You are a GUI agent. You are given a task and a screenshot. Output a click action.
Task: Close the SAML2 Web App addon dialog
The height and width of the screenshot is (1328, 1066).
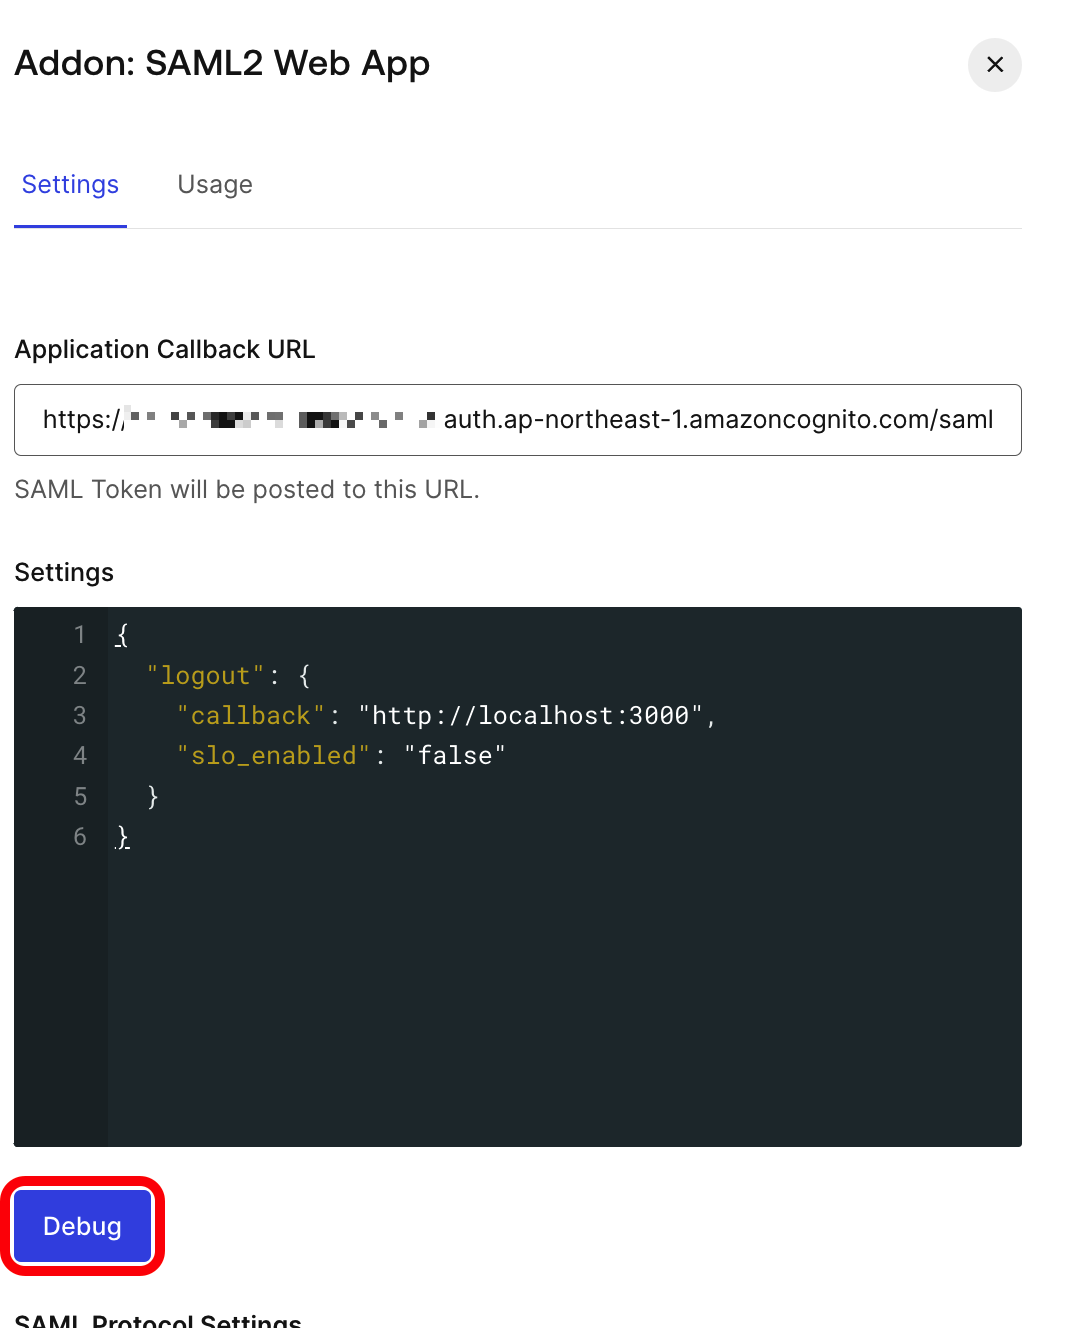point(994,65)
